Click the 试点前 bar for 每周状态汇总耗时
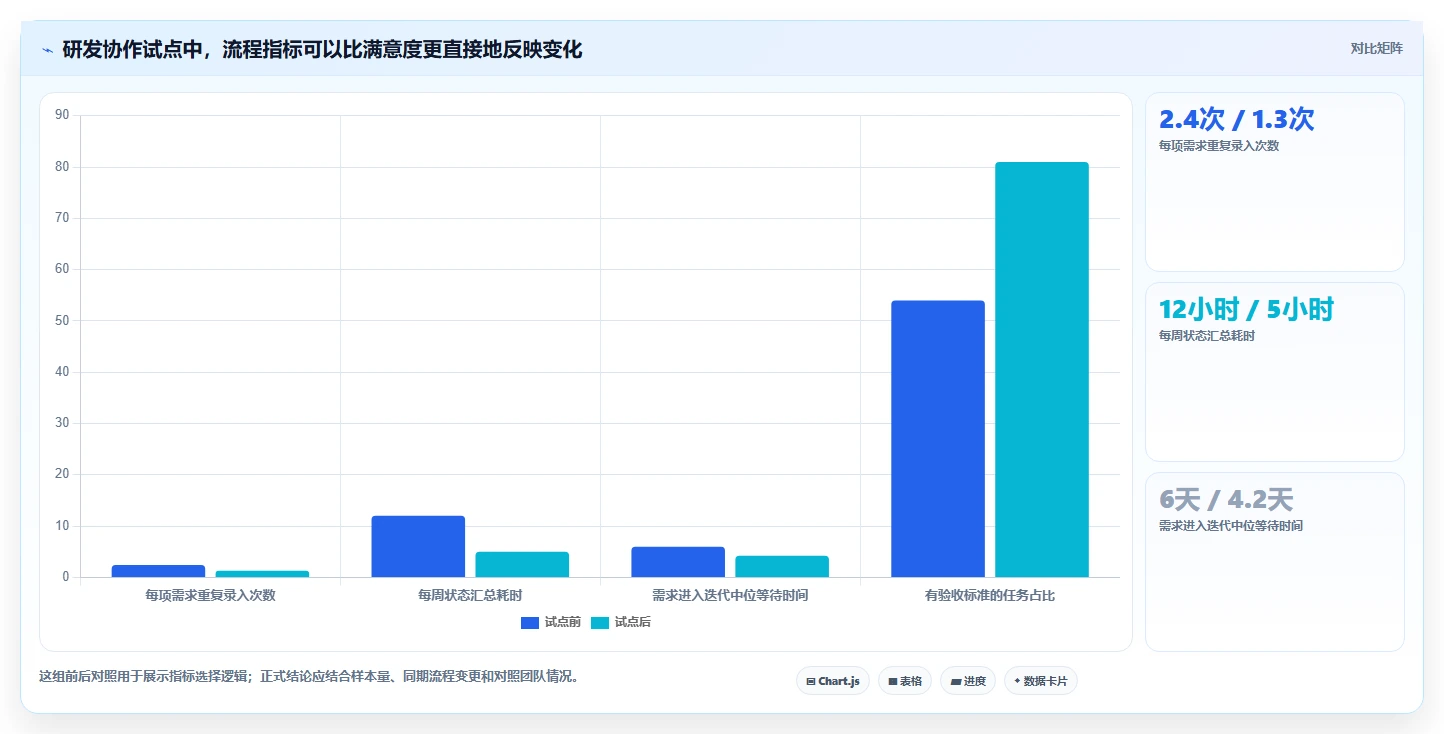This screenshot has height=734, width=1444. coord(418,547)
